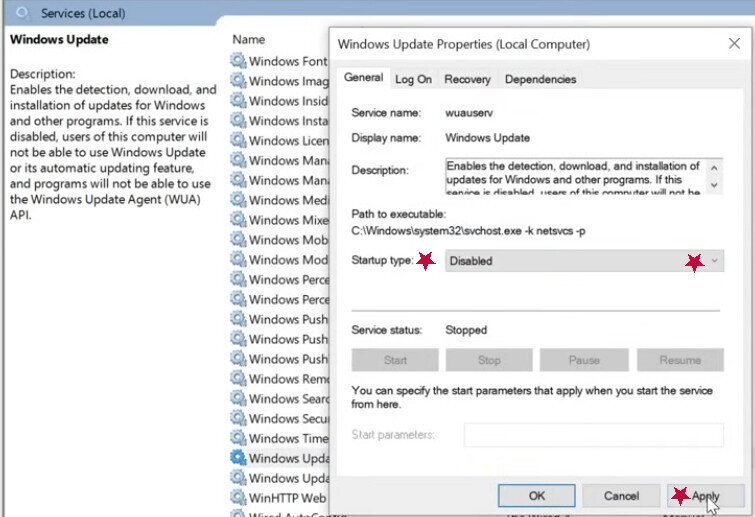755x517 pixels.
Task: Click into the Start parameters field
Action: (x=594, y=435)
